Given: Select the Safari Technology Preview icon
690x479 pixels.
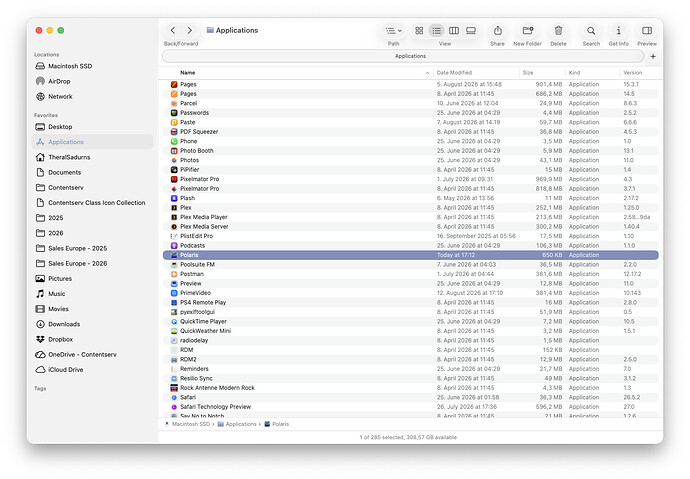Looking at the screenshot, I should [x=174, y=407].
